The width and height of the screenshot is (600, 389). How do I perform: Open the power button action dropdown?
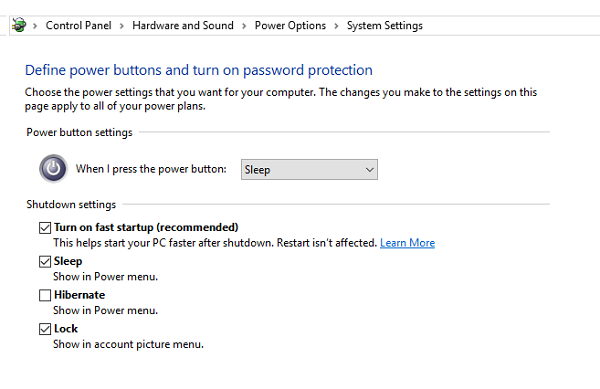pos(309,169)
